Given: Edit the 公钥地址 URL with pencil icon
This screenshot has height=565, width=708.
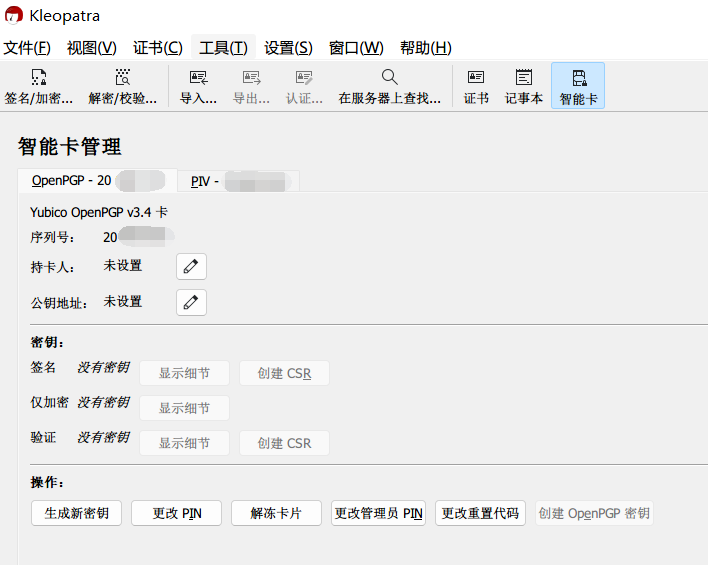Looking at the screenshot, I should coord(191,302).
